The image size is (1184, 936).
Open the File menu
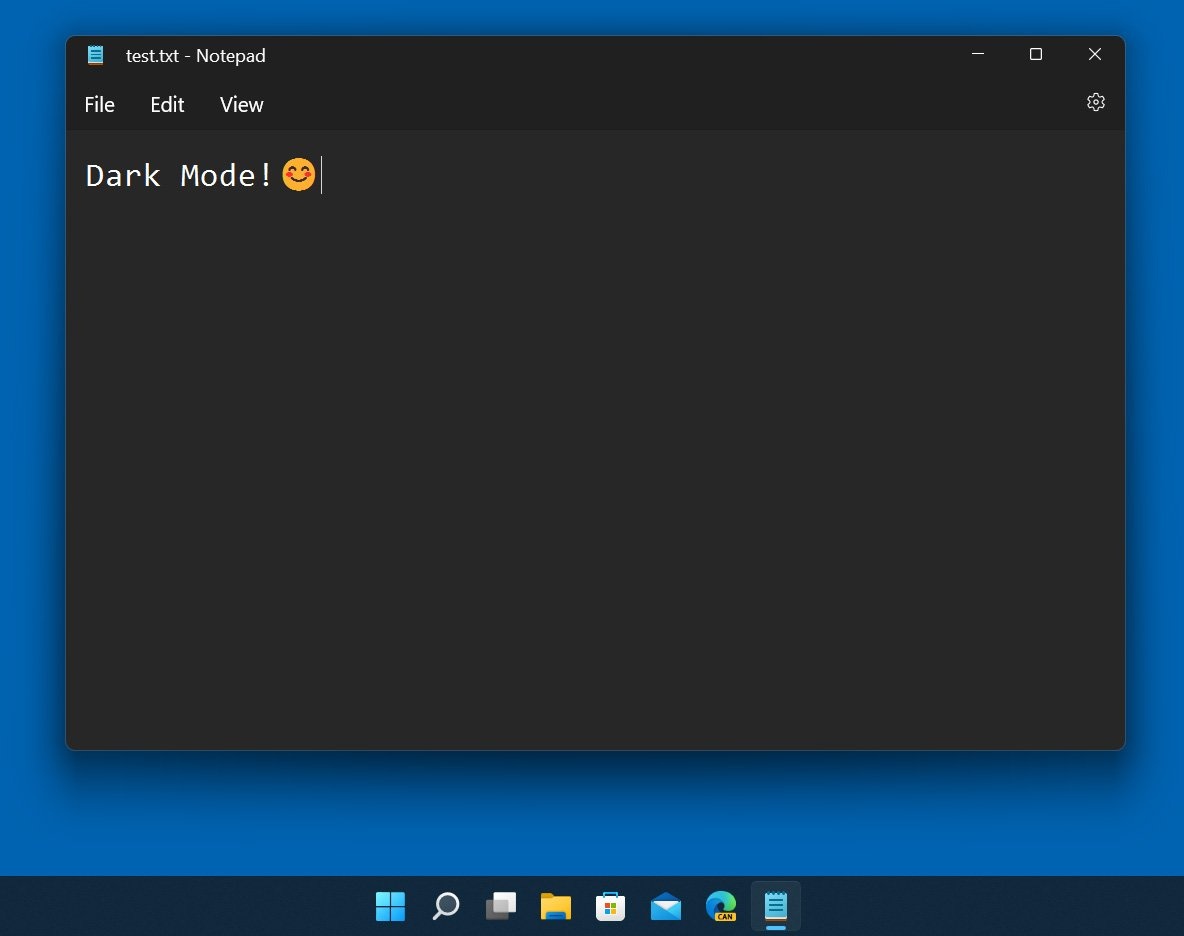(x=99, y=104)
